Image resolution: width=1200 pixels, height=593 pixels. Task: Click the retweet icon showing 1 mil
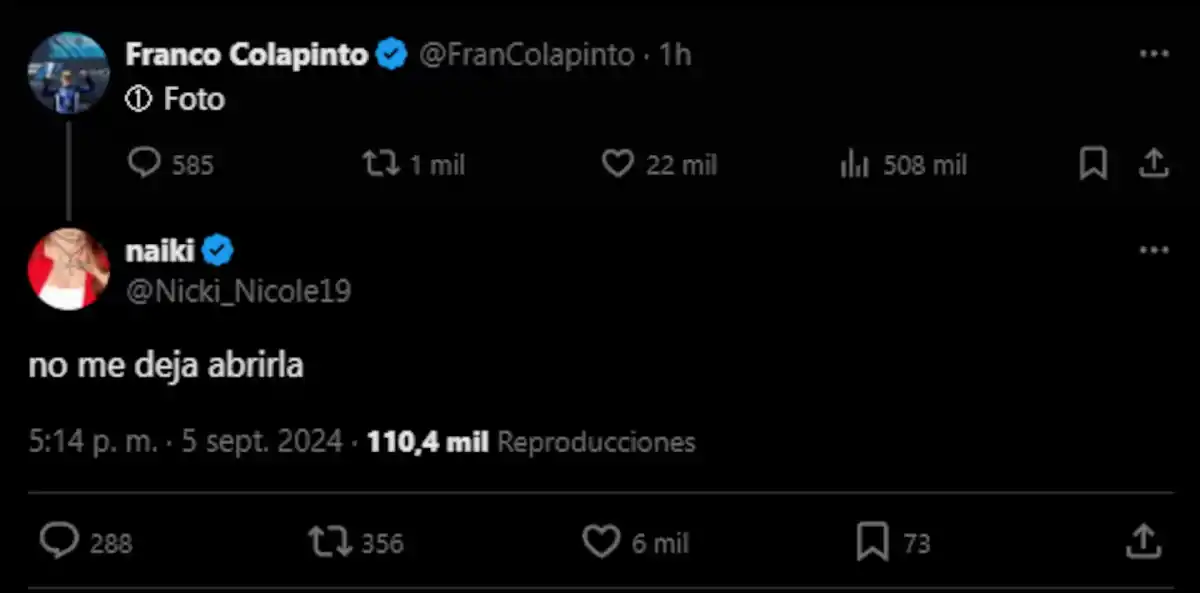pos(382,164)
